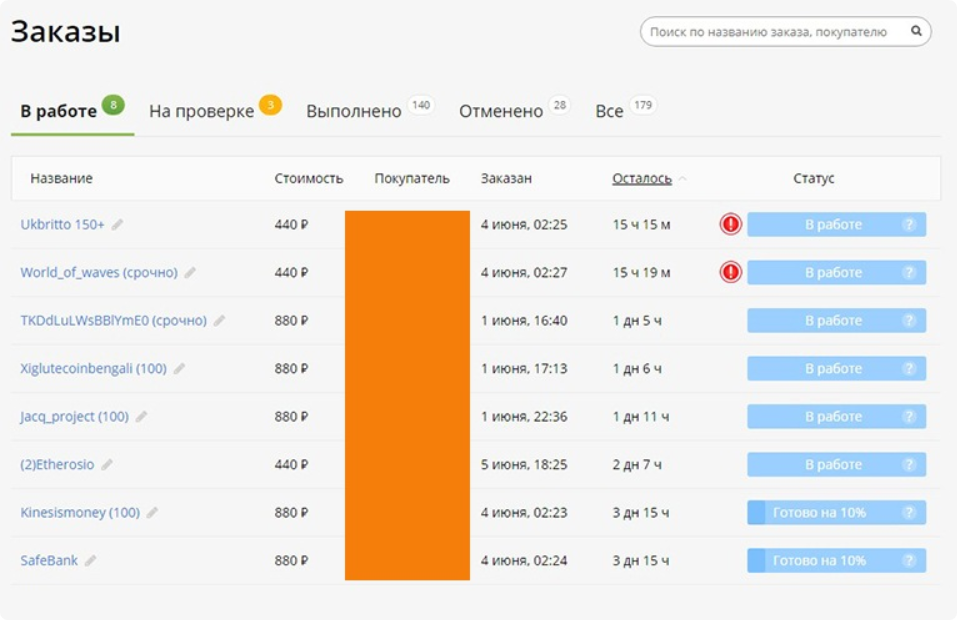
Task: Click help question mark in SafeBank status
Action: [x=909, y=561]
